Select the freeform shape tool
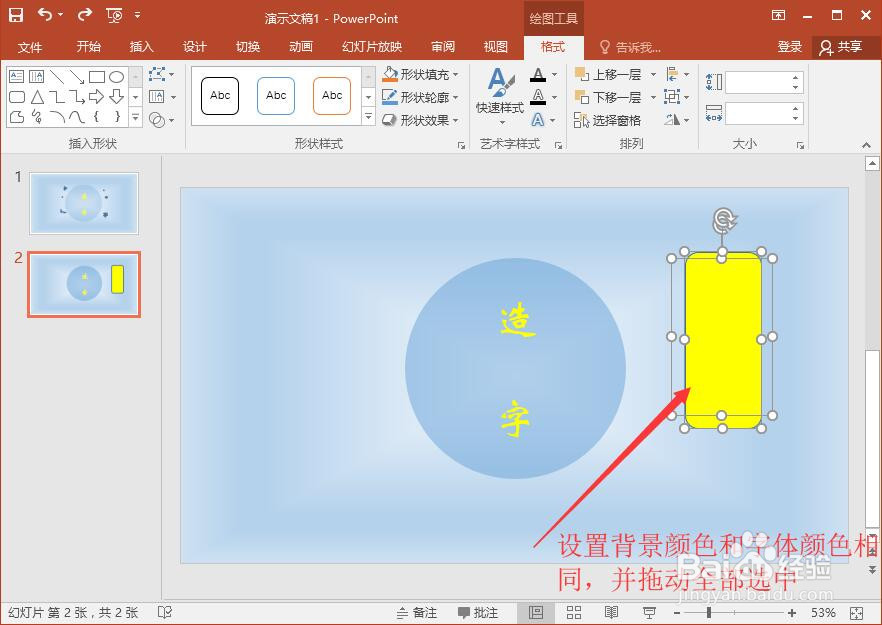Image resolution: width=882 pixels, height=625 pixels. (17, 117)
